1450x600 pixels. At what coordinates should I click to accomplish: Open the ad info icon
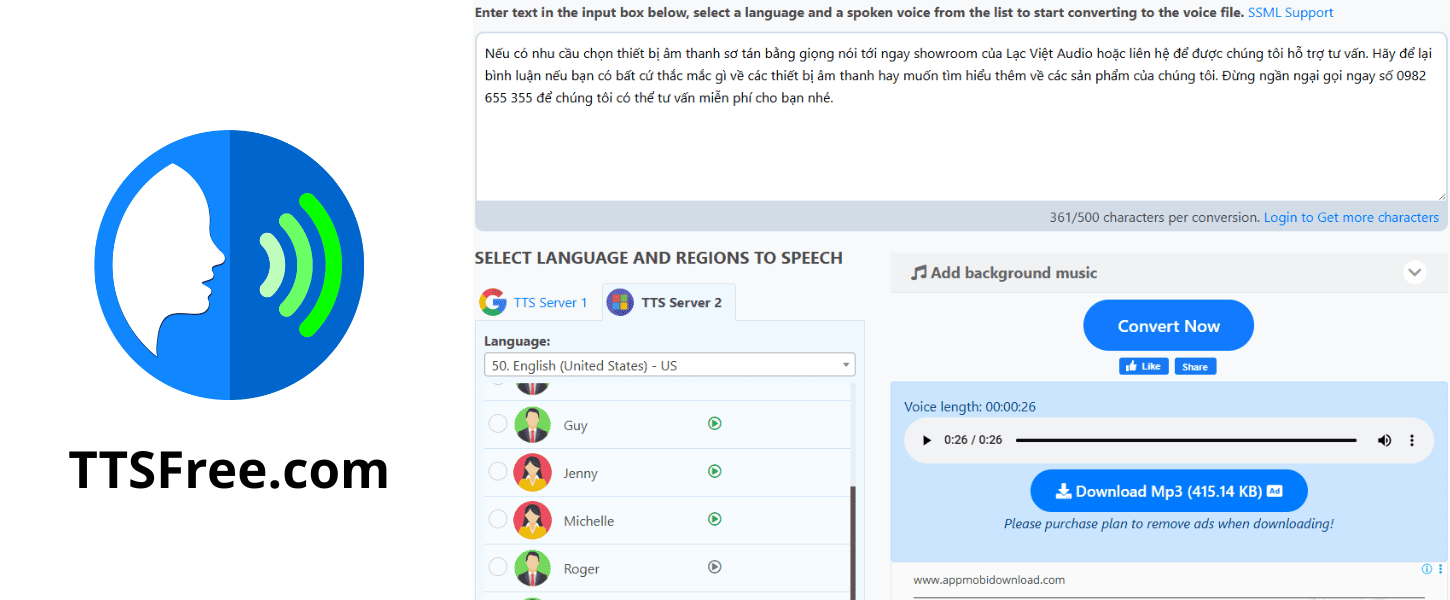pos(1426,569)
